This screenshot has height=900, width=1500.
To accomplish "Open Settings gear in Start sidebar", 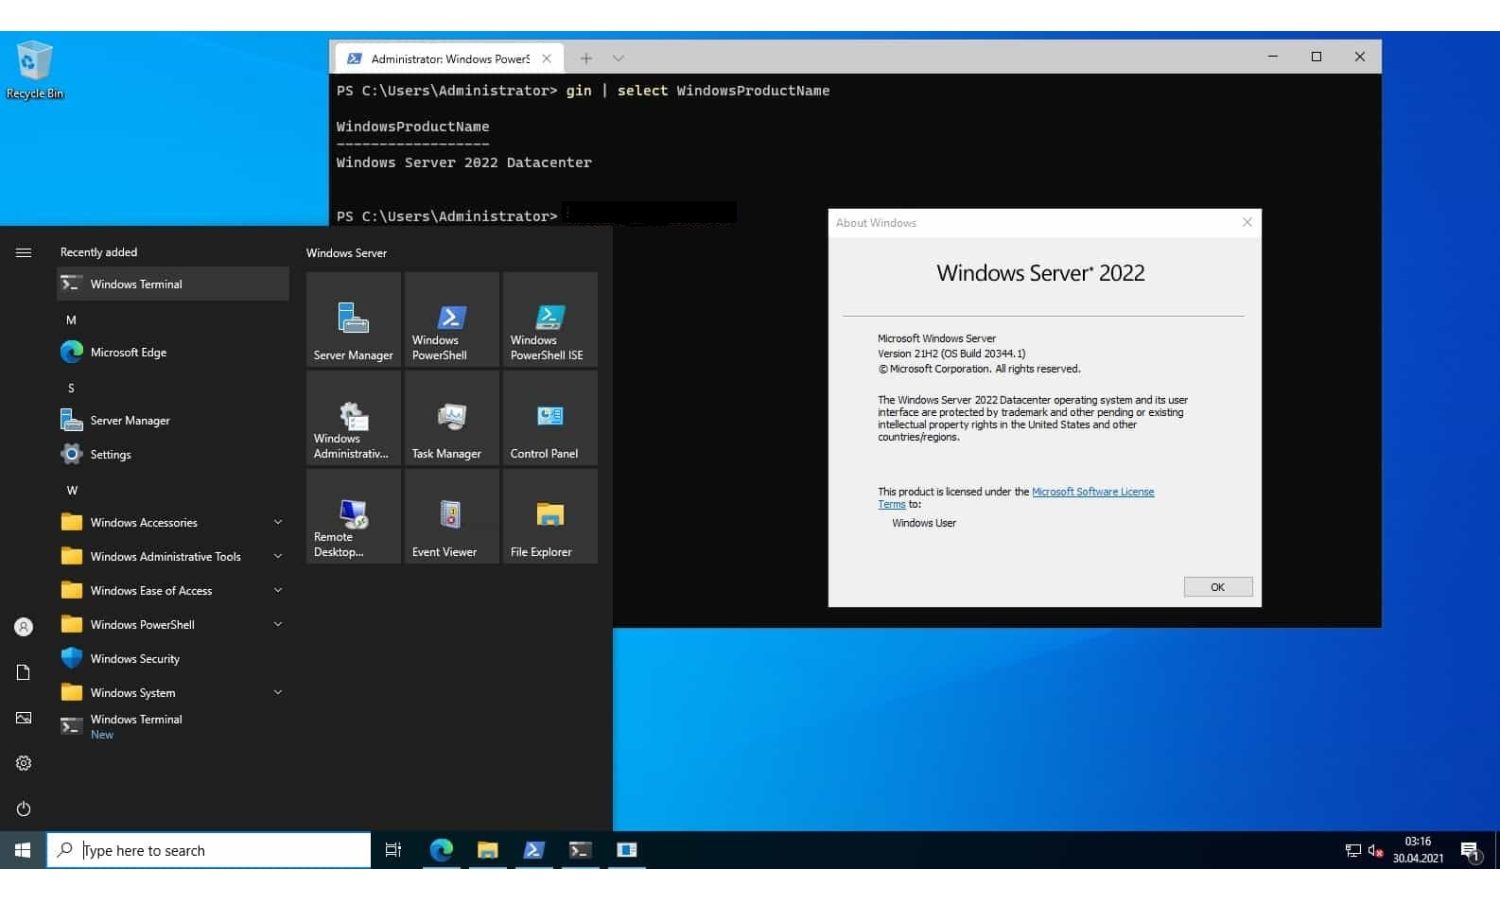I will [23, 763].
